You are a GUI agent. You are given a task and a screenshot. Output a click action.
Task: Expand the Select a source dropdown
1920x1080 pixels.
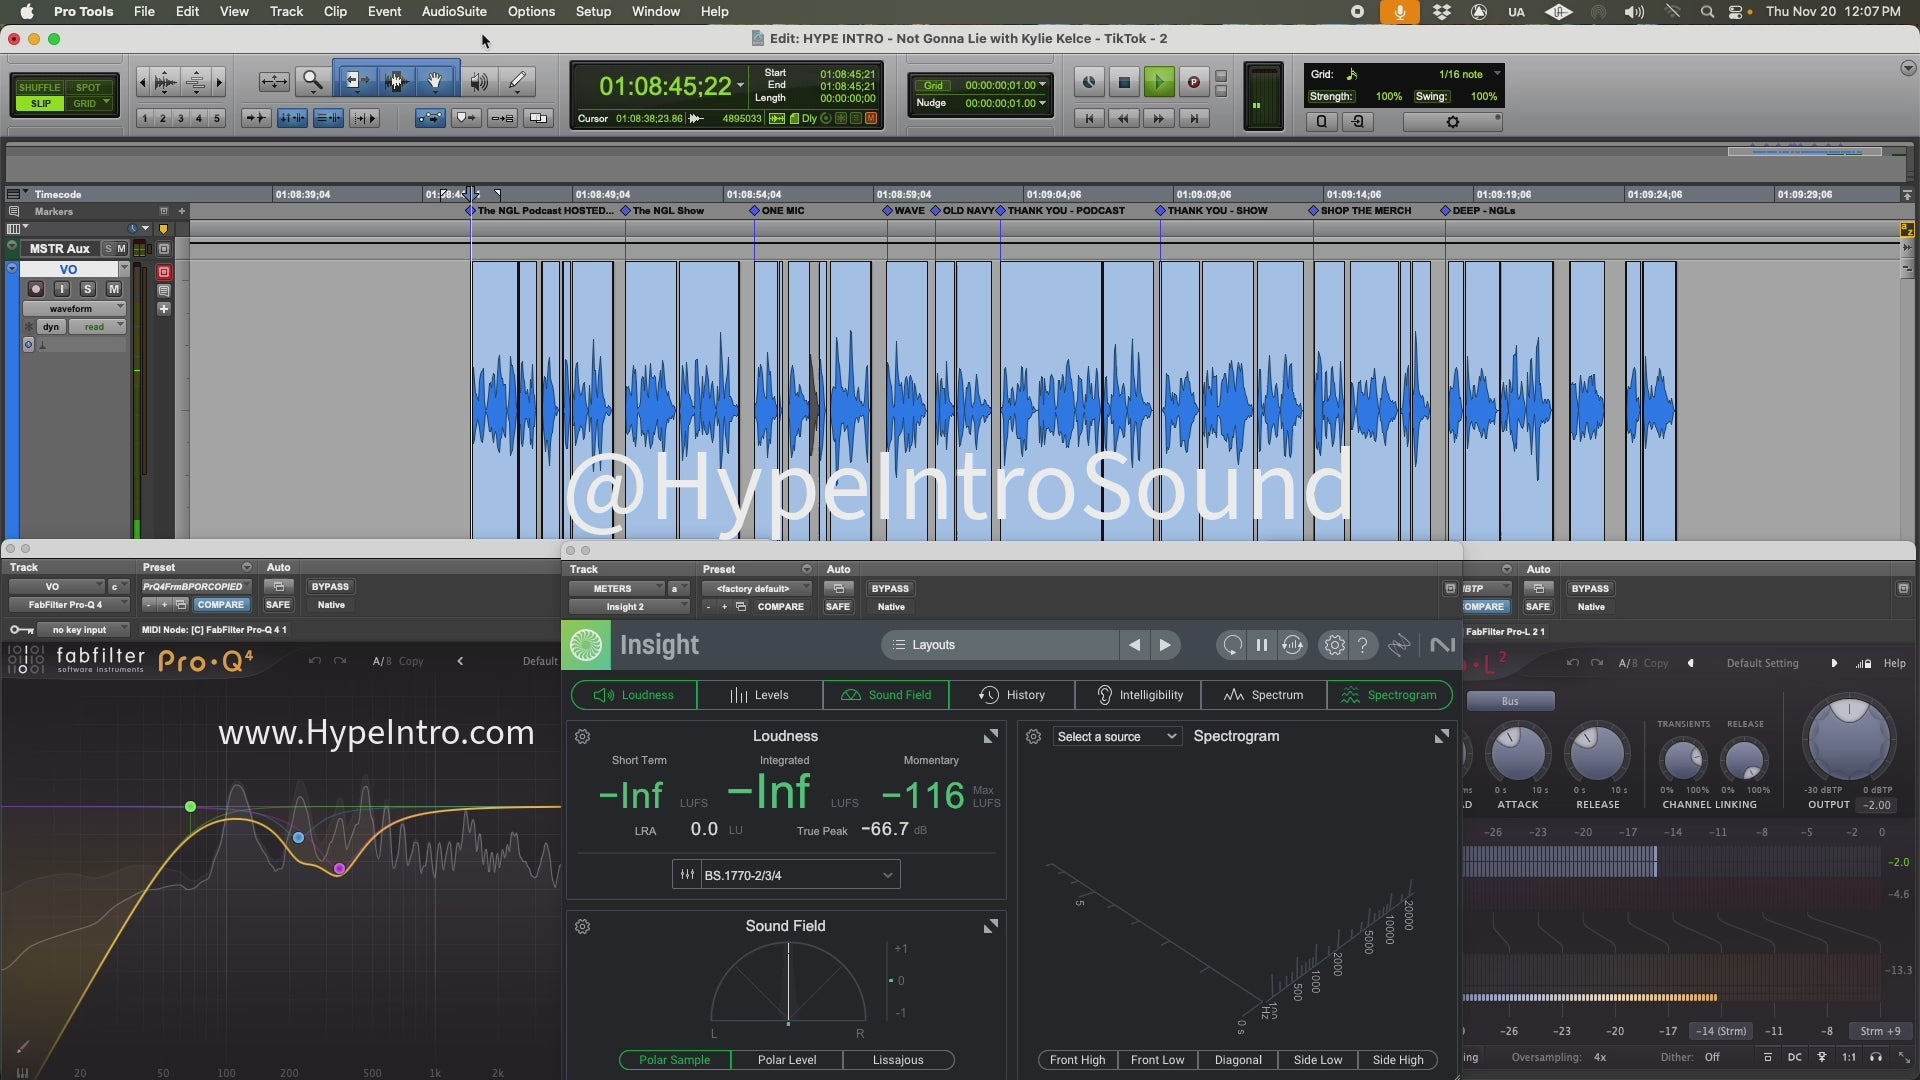1116,736
